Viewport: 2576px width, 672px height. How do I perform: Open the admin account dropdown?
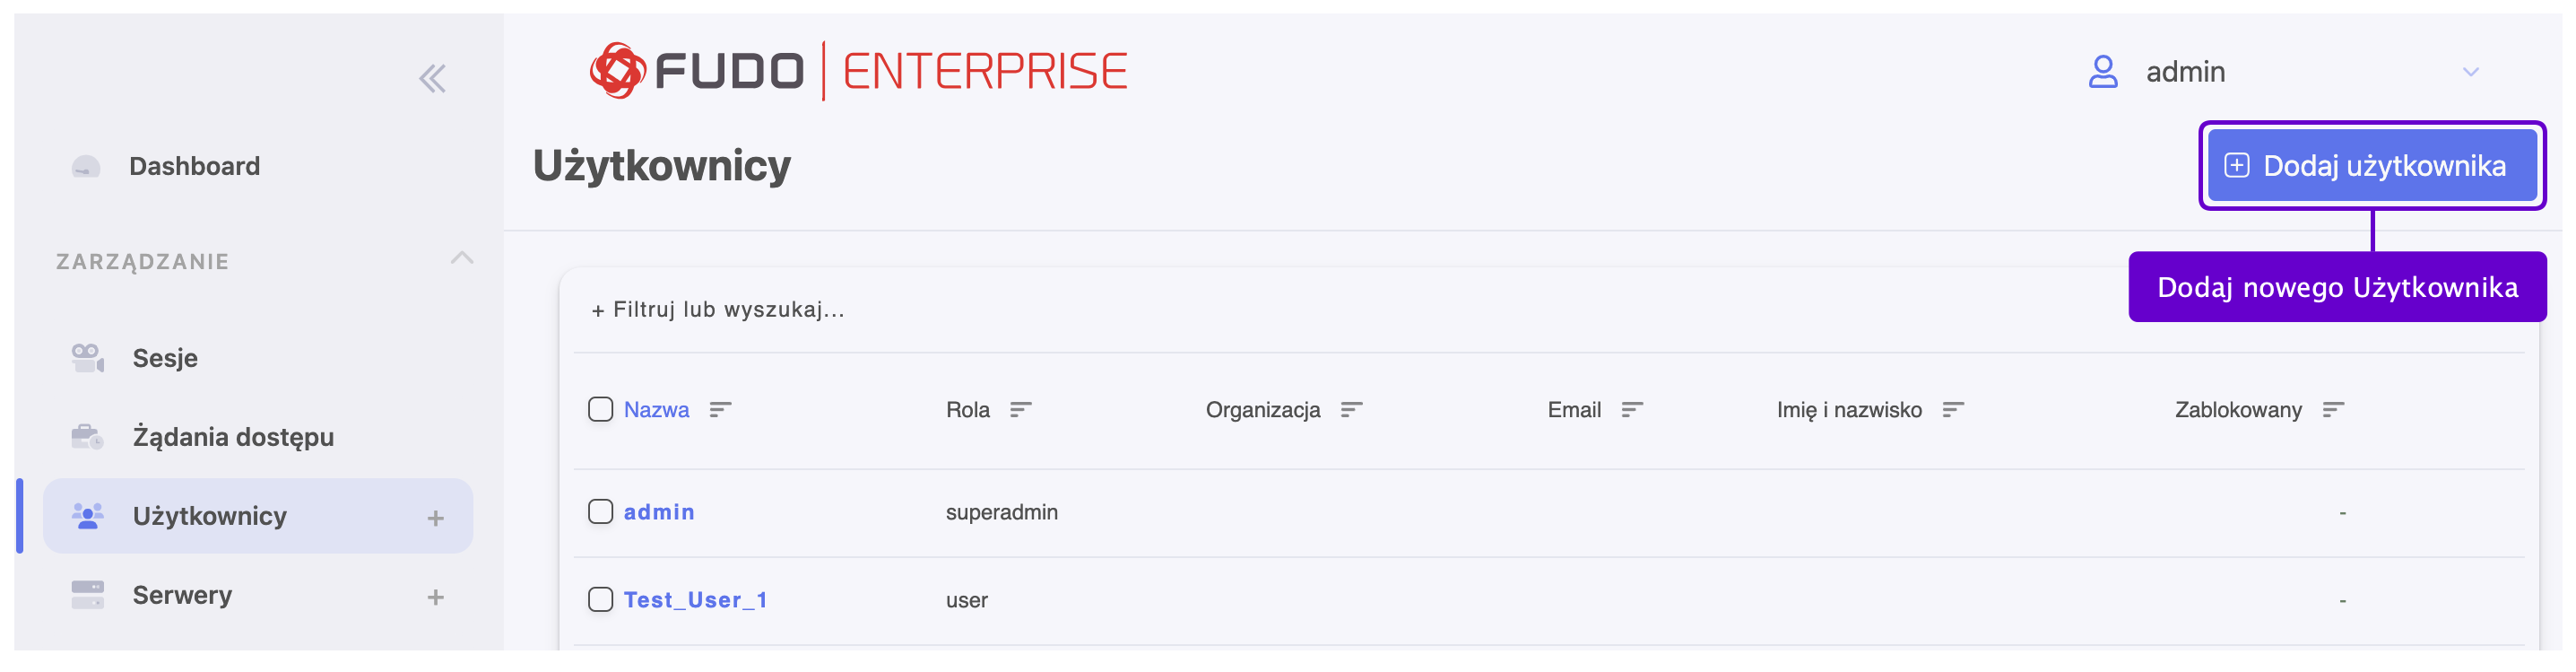(2470, 72)
